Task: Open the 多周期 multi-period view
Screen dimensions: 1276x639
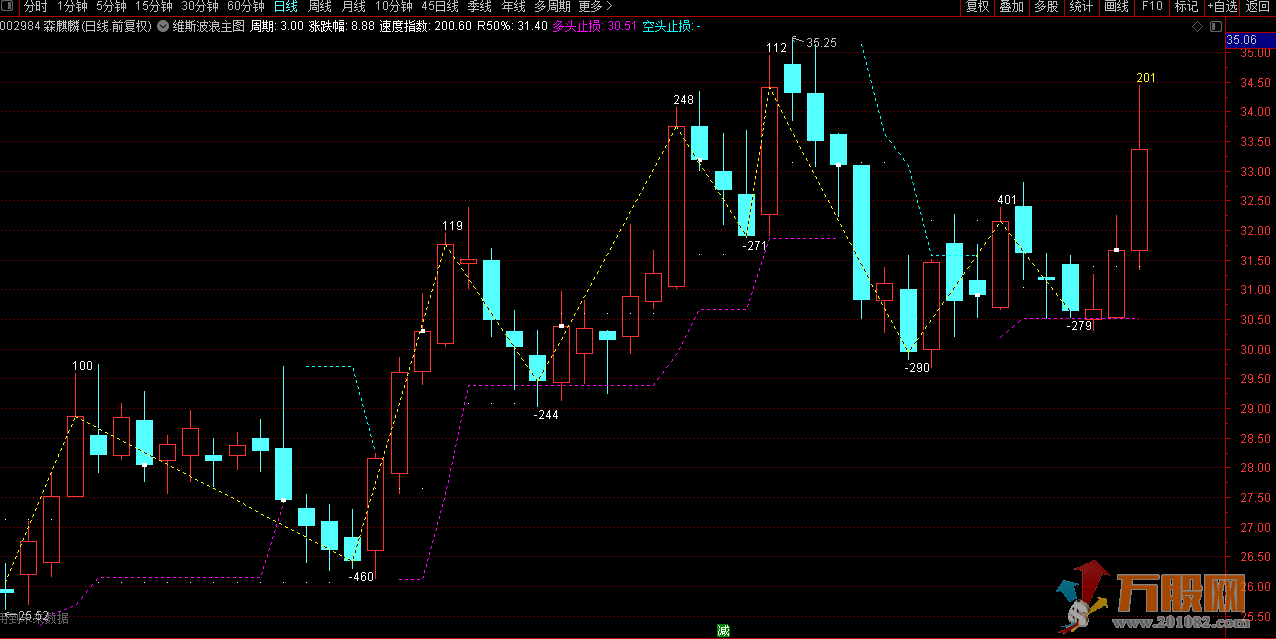Action: 553,7
